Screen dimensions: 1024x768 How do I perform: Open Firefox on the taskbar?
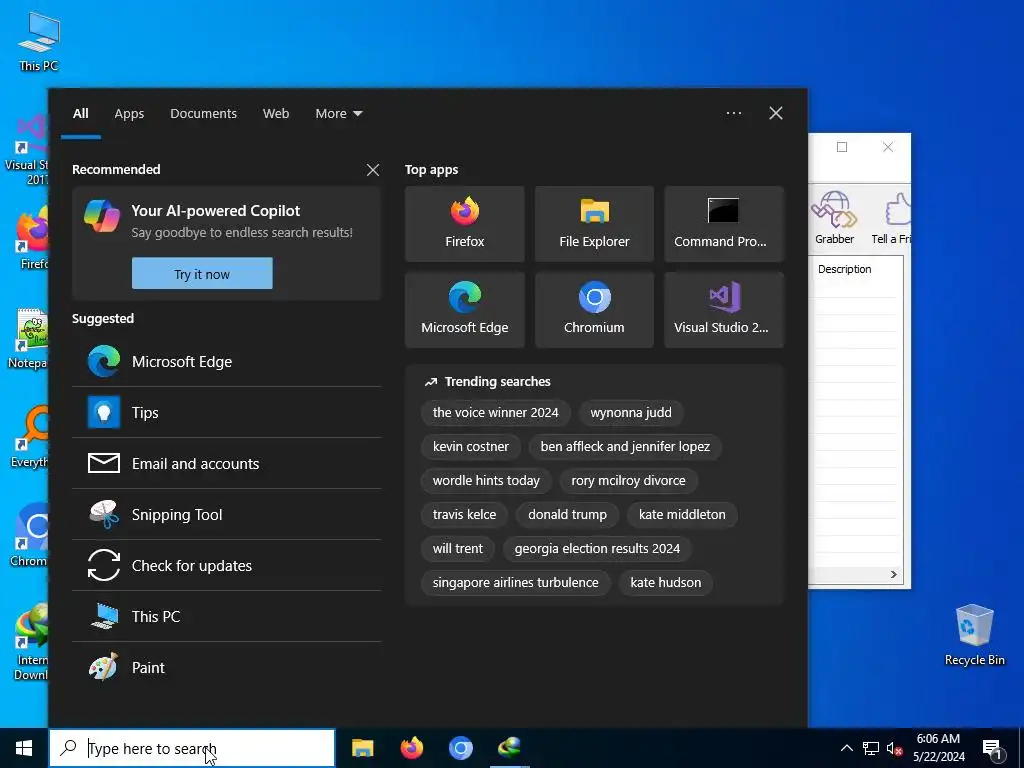coord(411,748)
